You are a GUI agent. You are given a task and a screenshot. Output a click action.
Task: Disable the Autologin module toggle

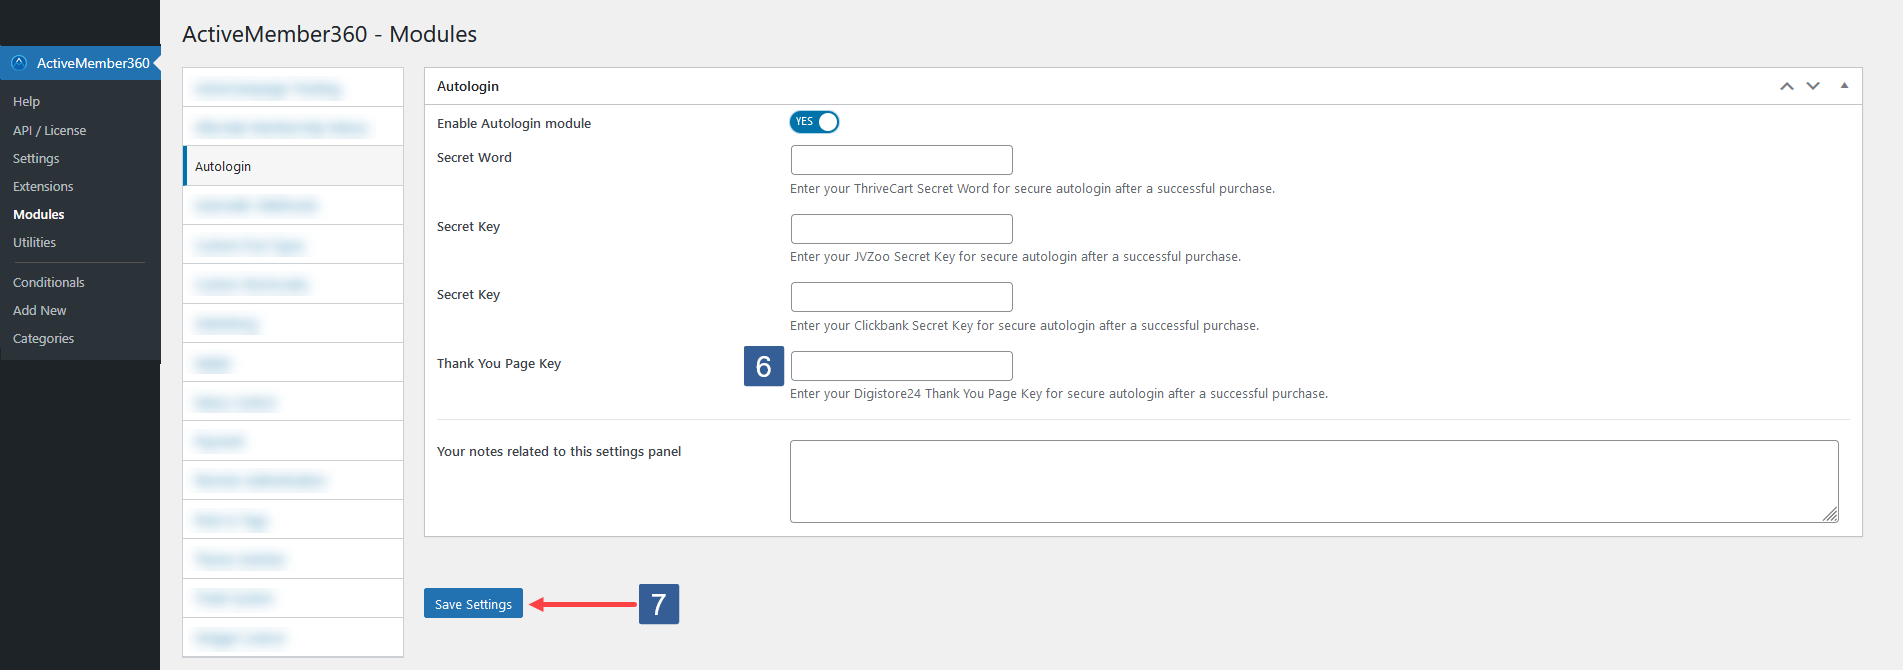(814, 121)
